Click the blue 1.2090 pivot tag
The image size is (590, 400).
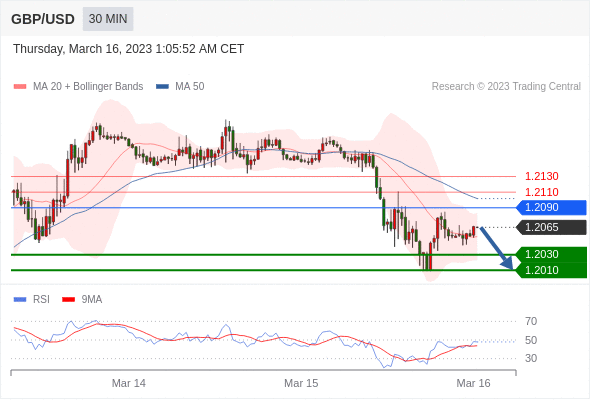[551, 207]
